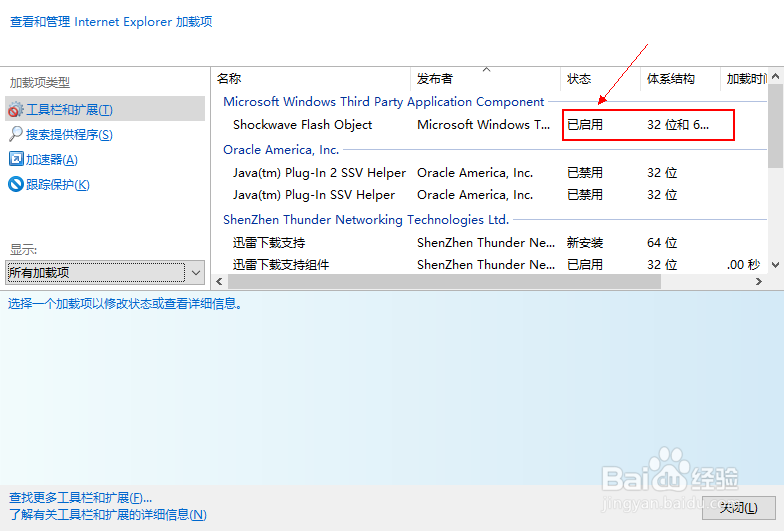
Task: Click the vertical scrollbar thumb
Action: tap(776, 126)
